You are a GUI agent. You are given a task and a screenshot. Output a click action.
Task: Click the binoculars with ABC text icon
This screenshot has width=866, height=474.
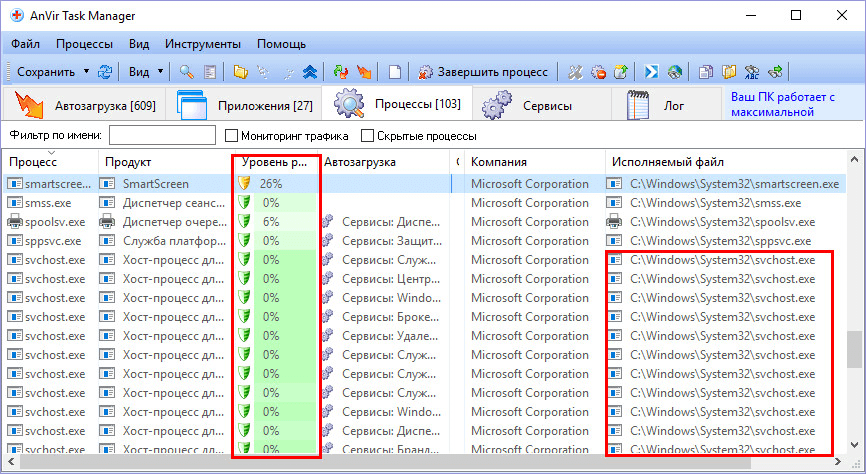click(752, 72)
